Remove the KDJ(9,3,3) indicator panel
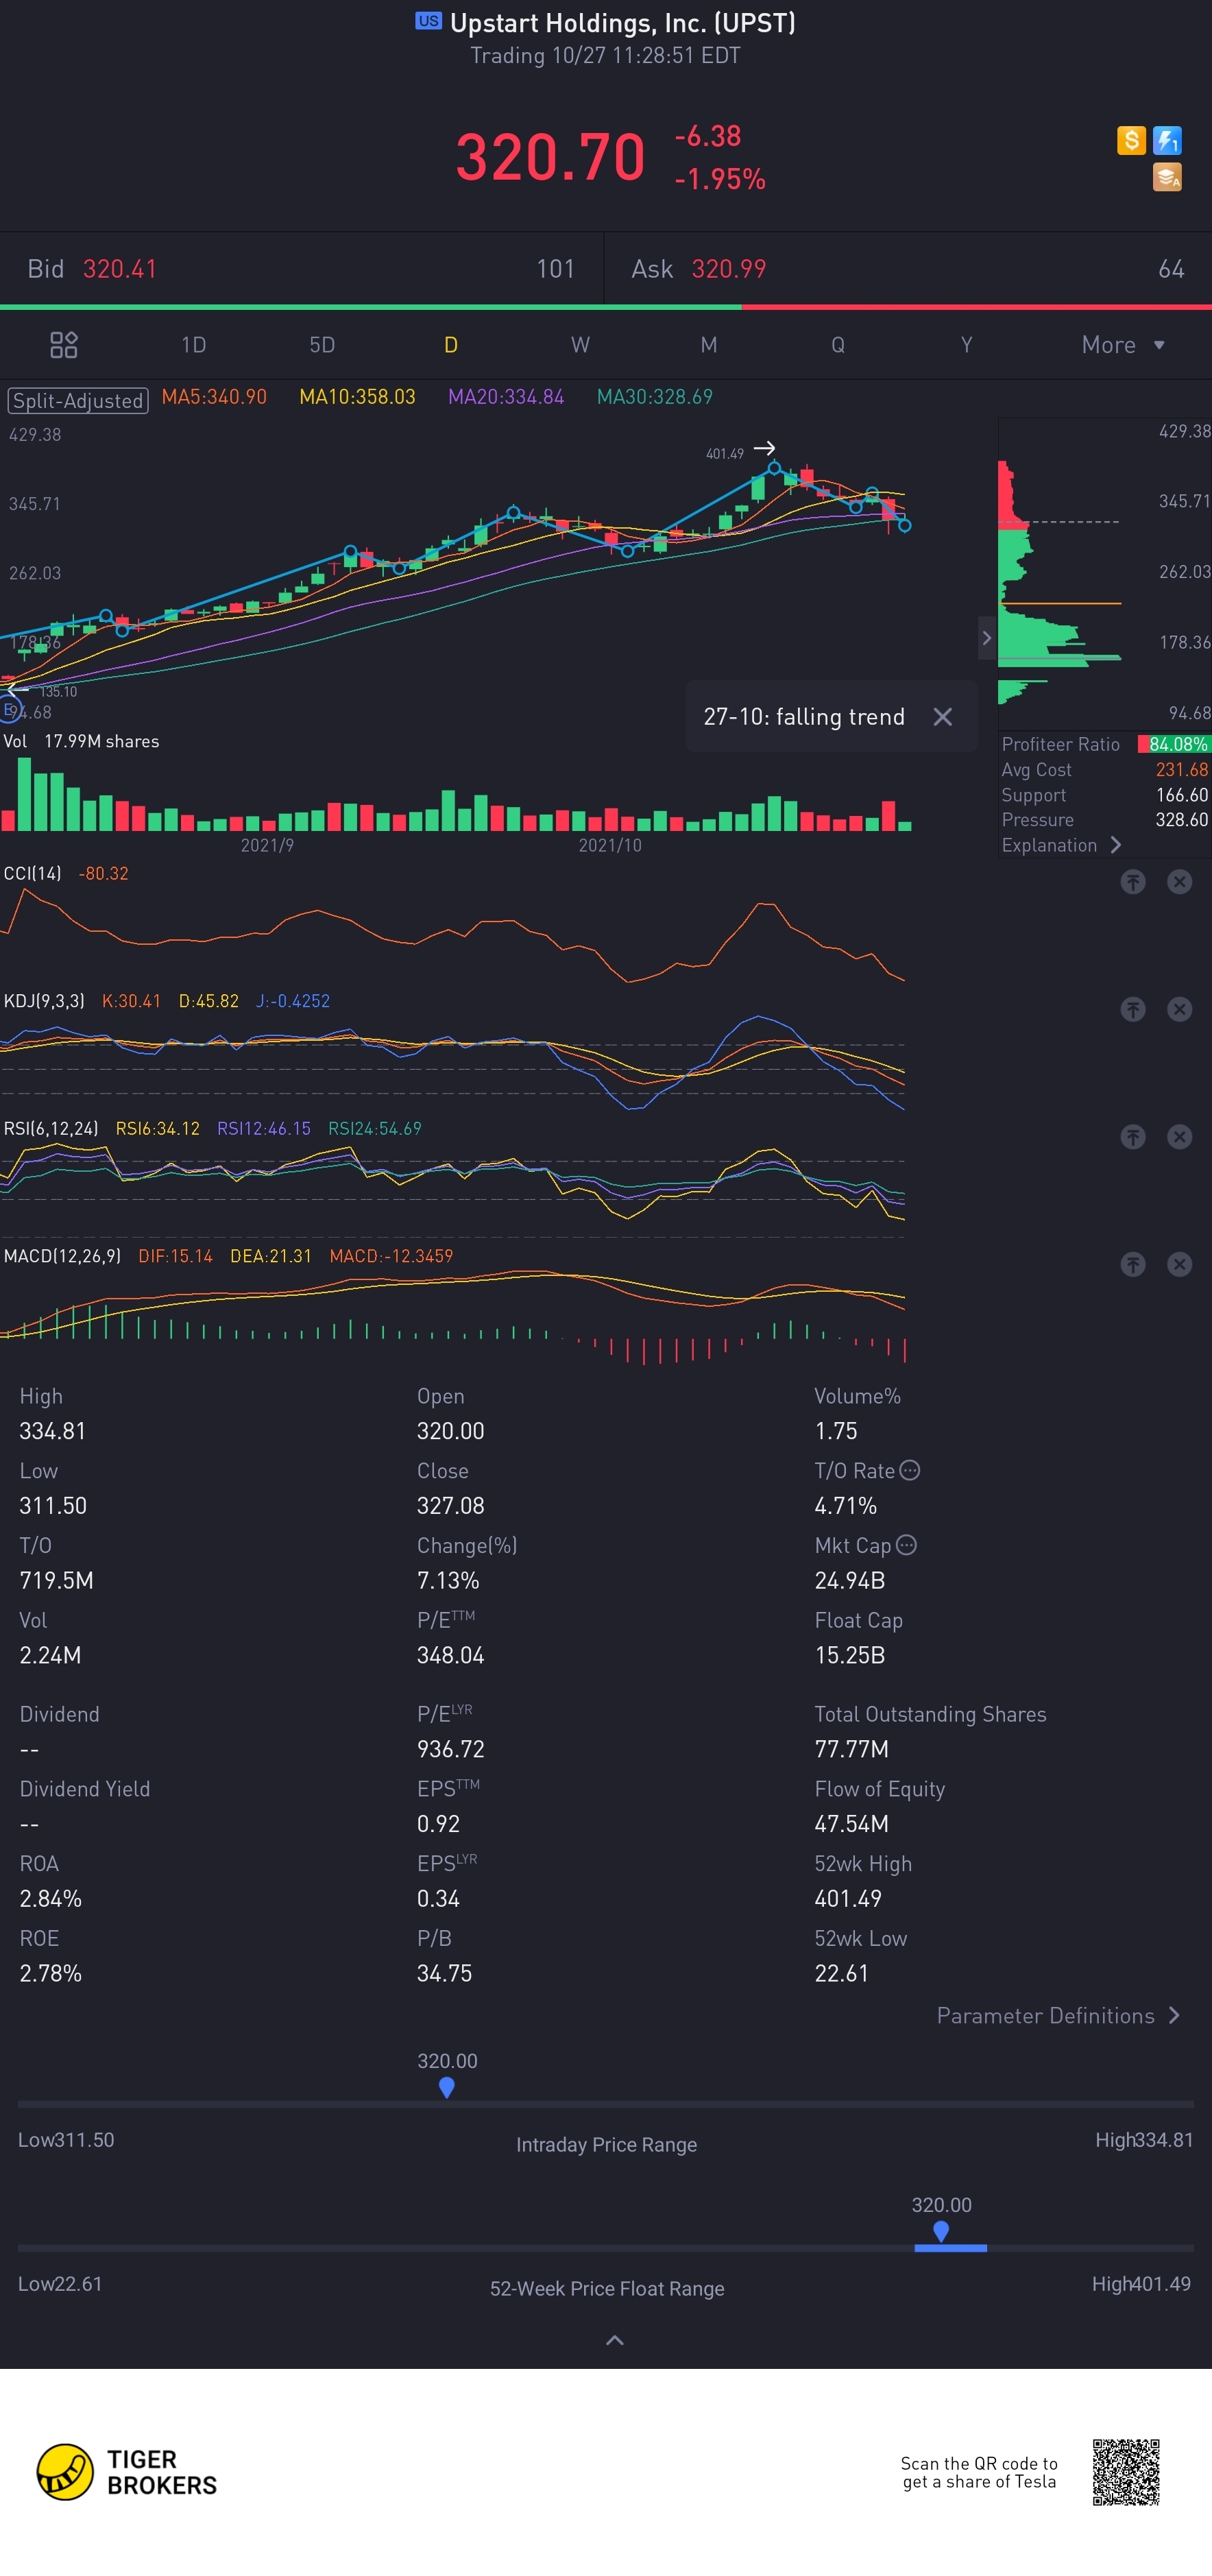The width and height of the screenshot is (1212, 2576). [1180, 1009]
